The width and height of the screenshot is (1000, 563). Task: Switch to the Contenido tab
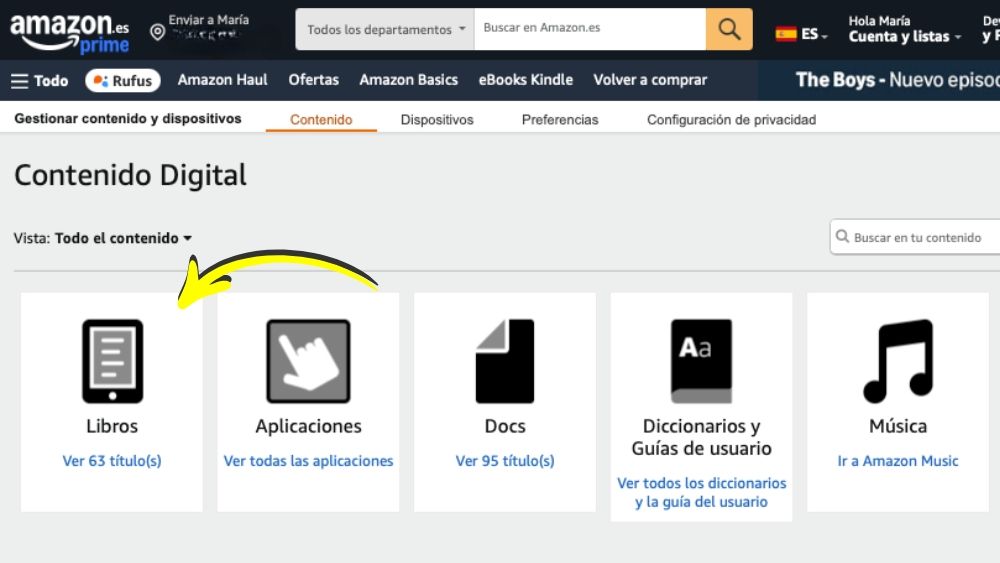pos(321,120)
